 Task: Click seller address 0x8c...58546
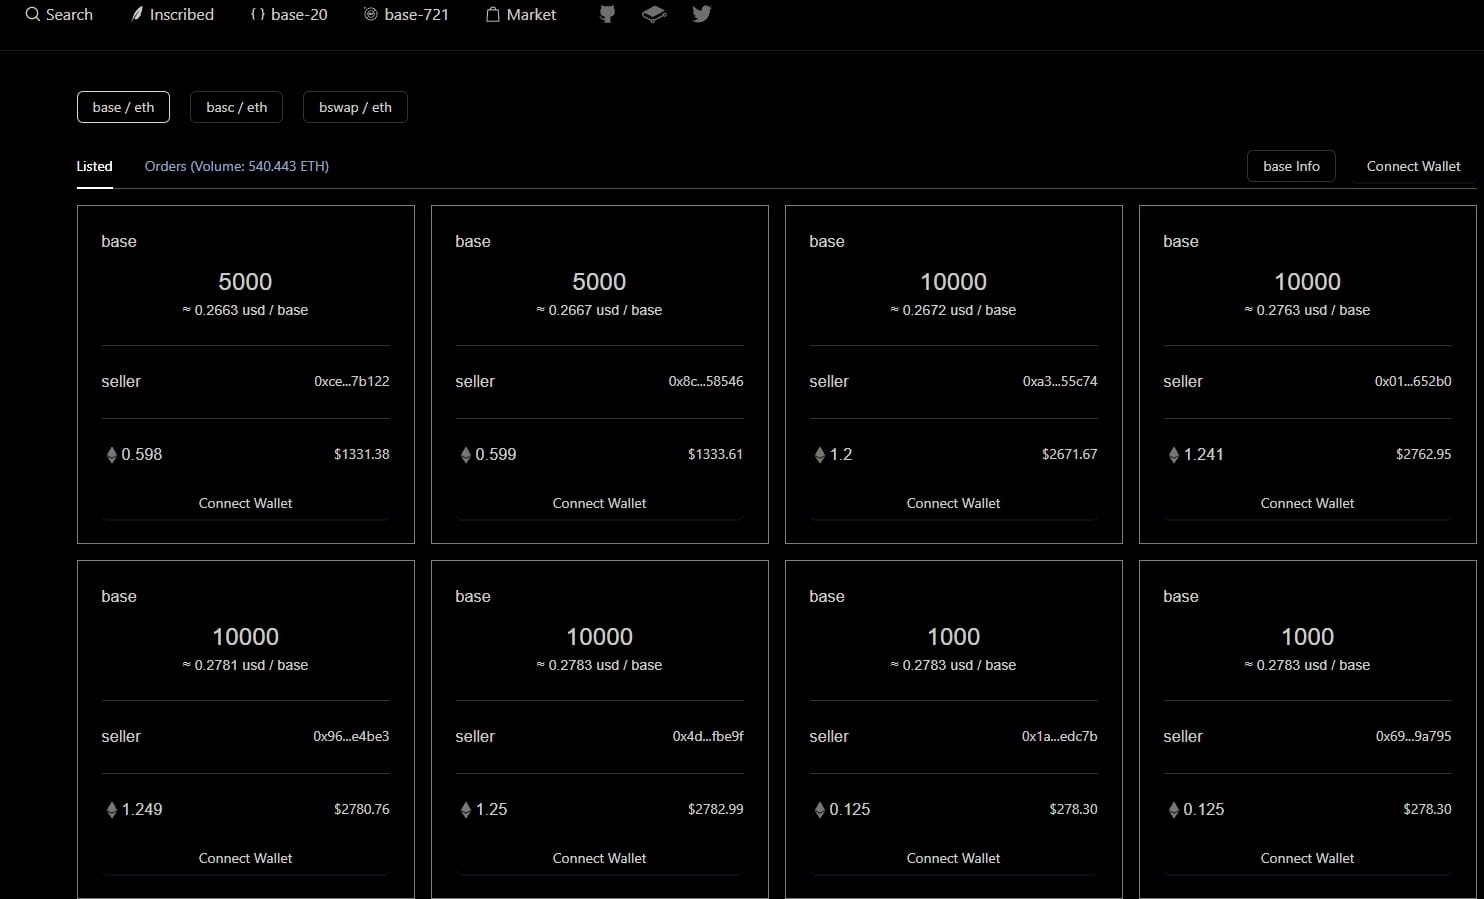click(705, 381)
